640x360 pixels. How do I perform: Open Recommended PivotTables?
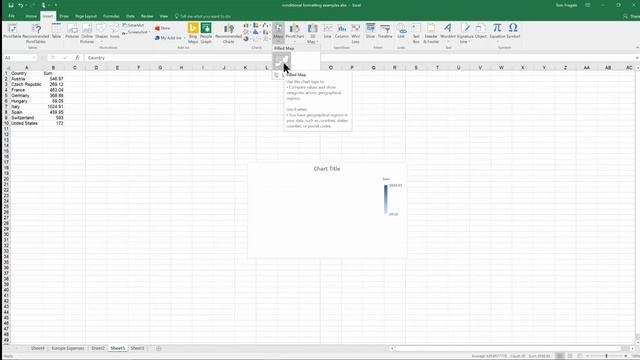point(36,33)
